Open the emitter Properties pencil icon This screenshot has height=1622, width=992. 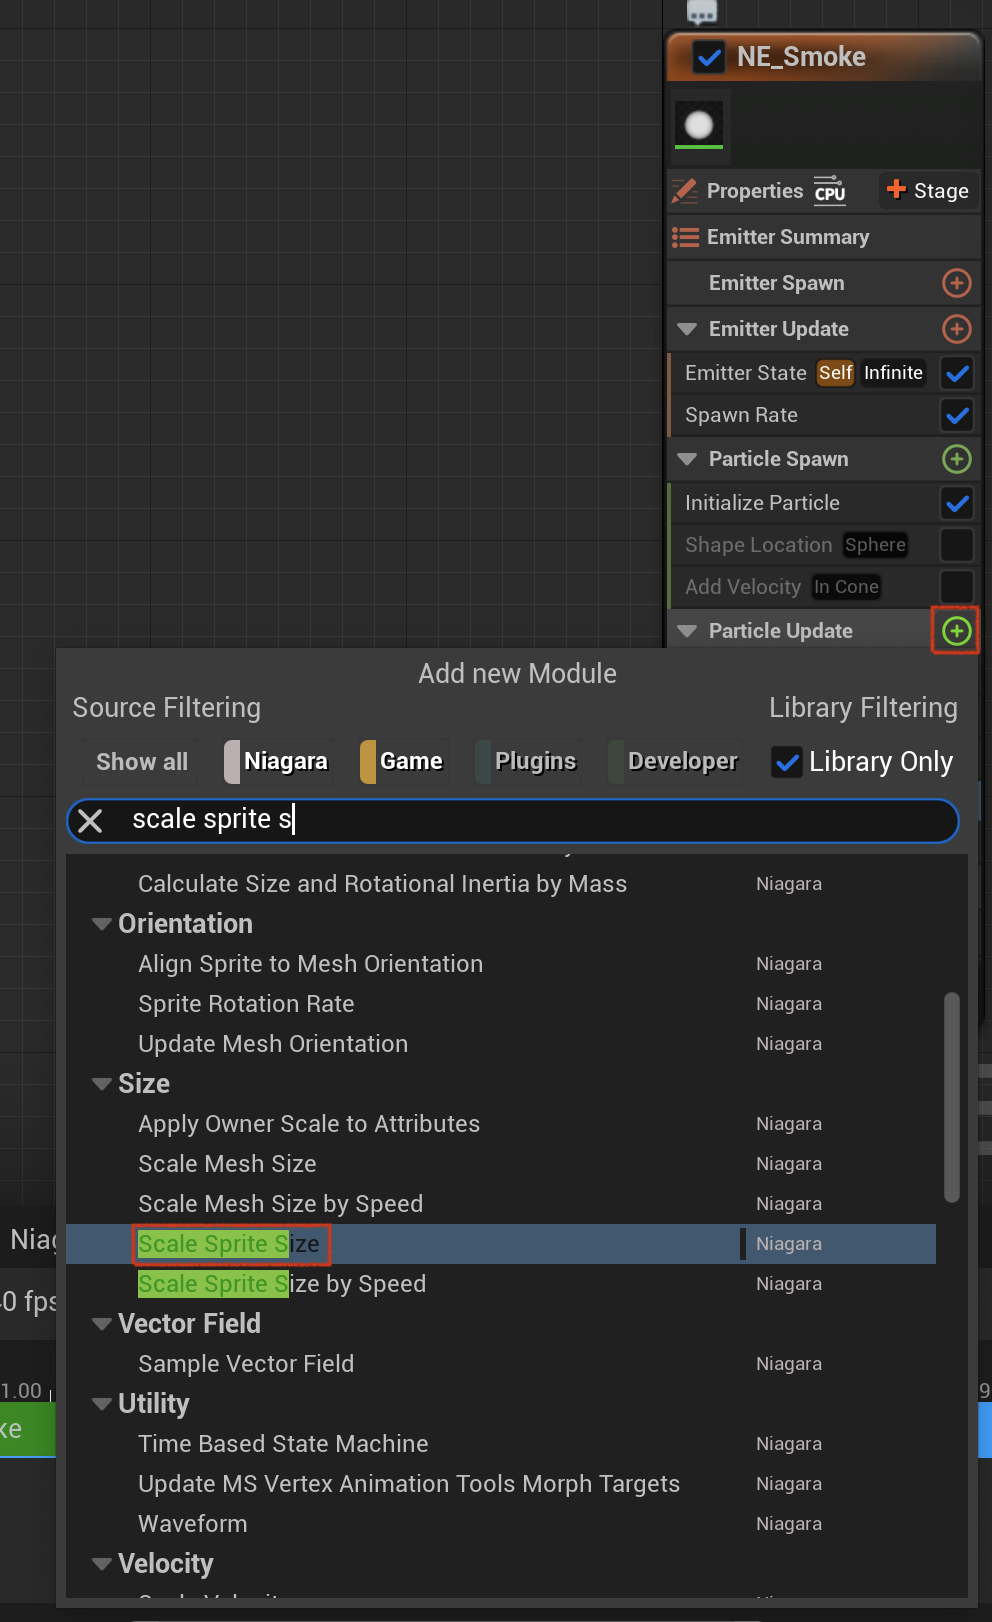[x=685, y=191]
